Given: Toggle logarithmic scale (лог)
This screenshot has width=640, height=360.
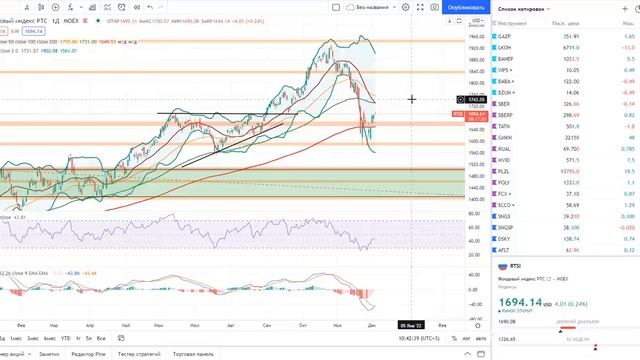Looking at the screenshot, I should pyautogui.click(x=467, y=338).
